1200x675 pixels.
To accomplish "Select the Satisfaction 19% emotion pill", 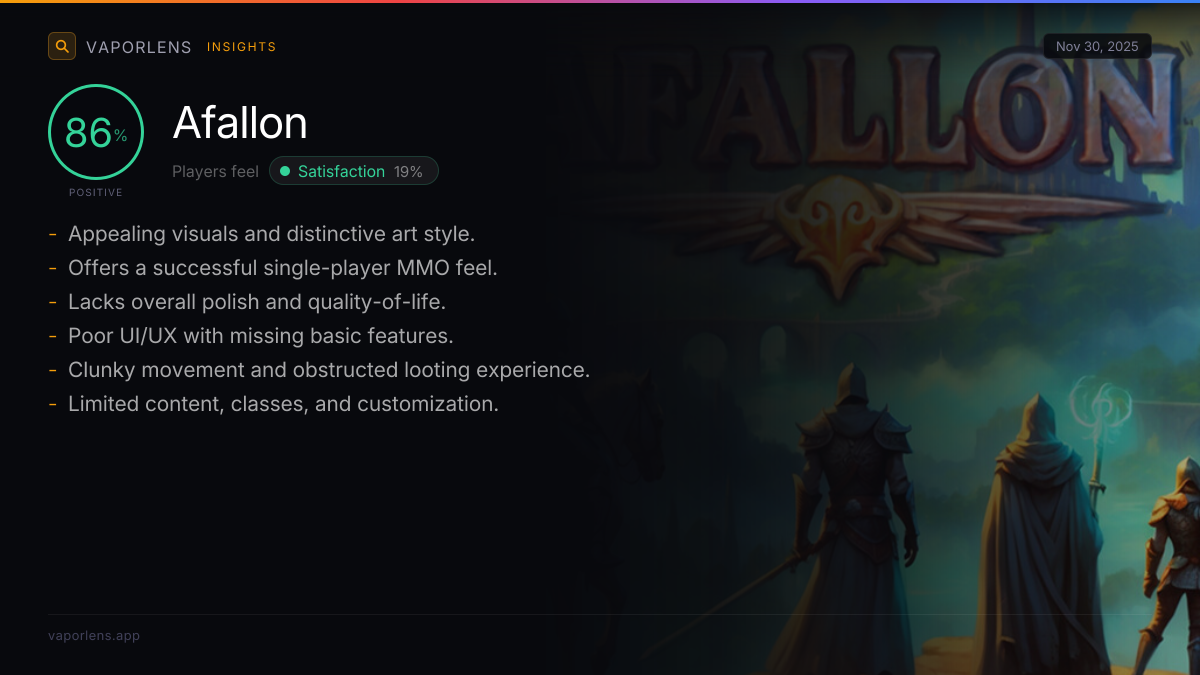I will point(354,172).
